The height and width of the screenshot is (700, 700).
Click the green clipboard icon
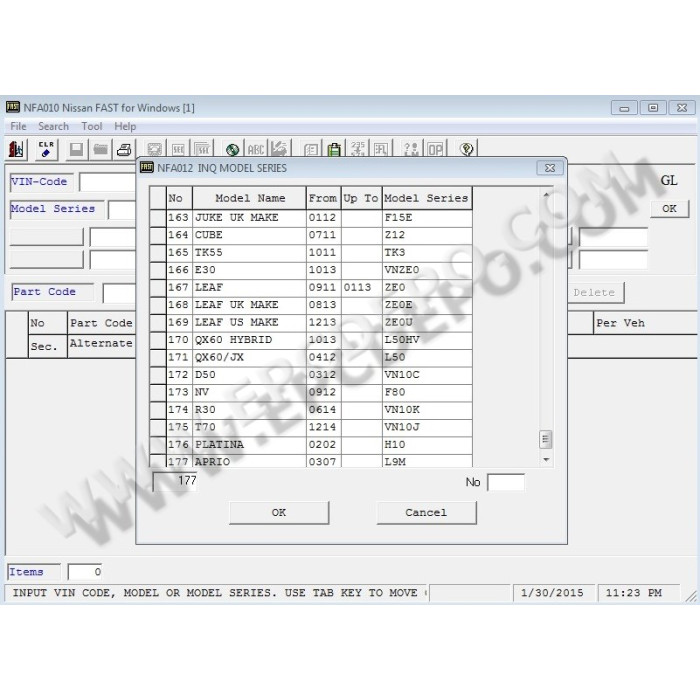click(334, 150)
